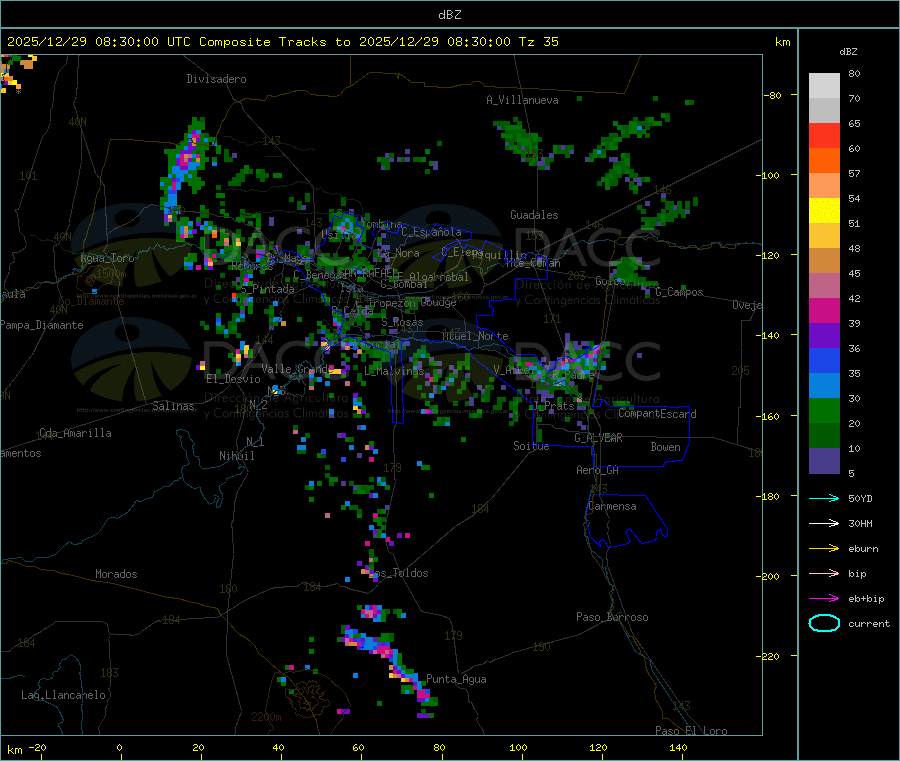Select the bright yellow swatch between 54 and 51
900x761 pixels.
824,211
